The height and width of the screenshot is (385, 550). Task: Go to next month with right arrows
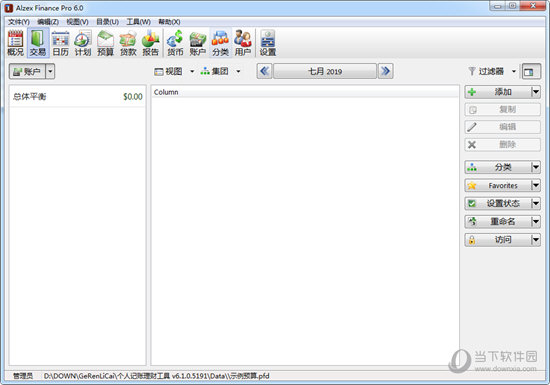point(385,71)
